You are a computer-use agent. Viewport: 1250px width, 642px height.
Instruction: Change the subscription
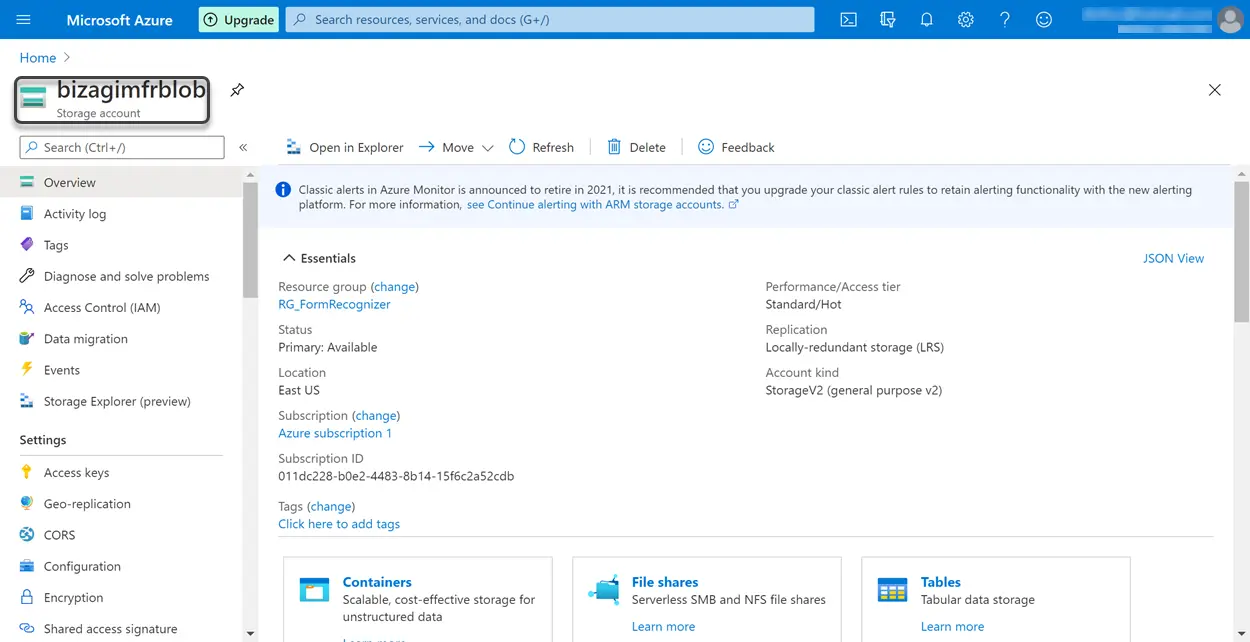pyautogui.click(x=376, y=415)
